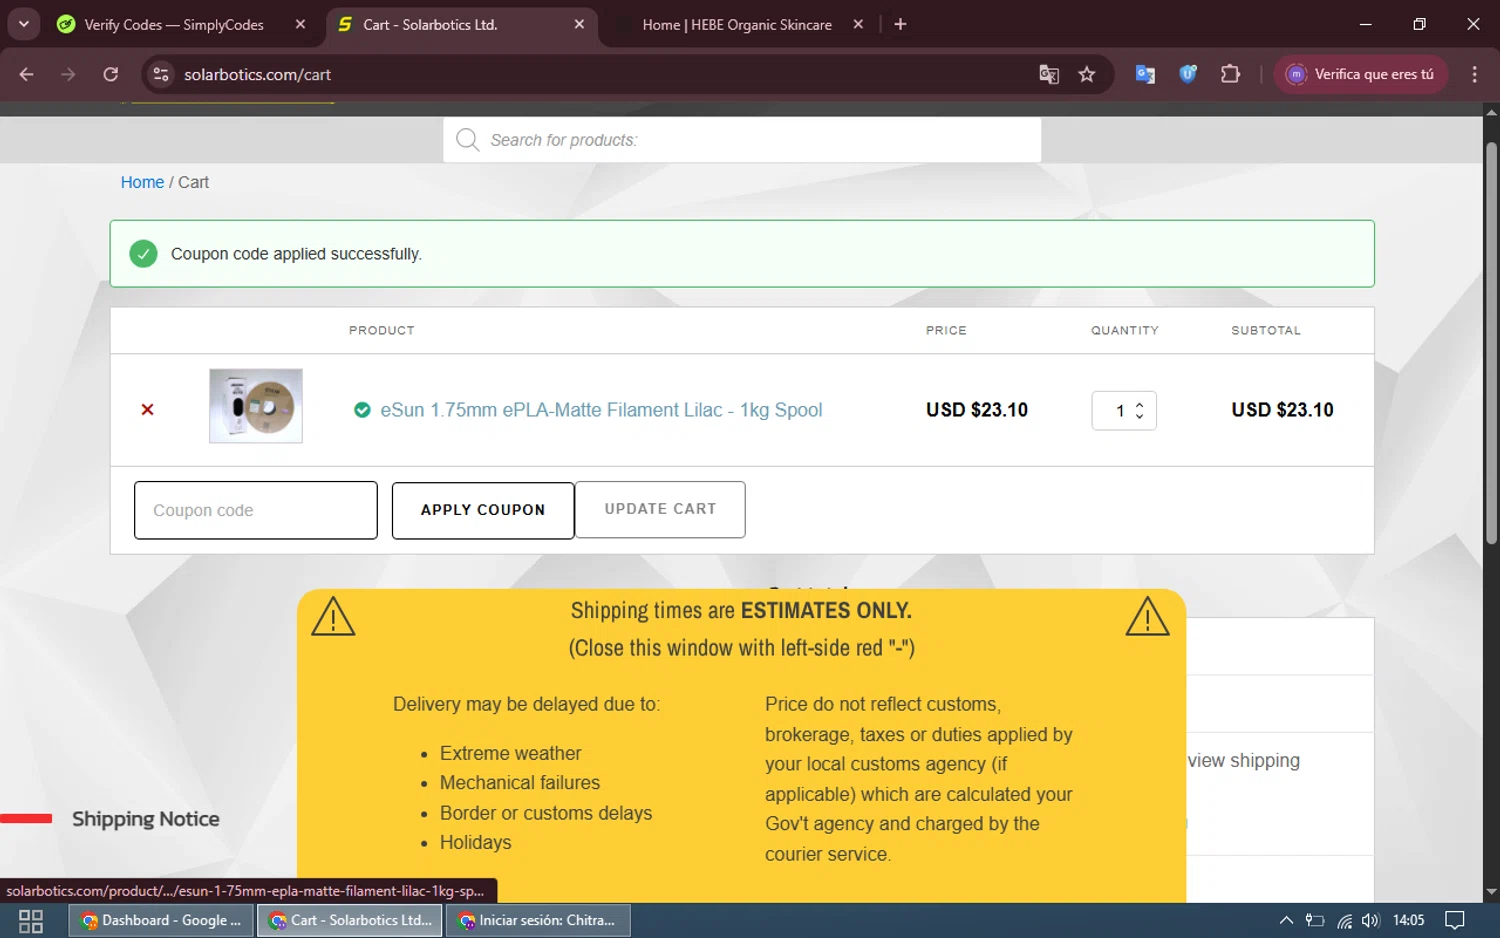The width and height of the screenshot is (1500, 938).
Task: Close shipping notice with red minus bar
Action: [x=26, y=818]
